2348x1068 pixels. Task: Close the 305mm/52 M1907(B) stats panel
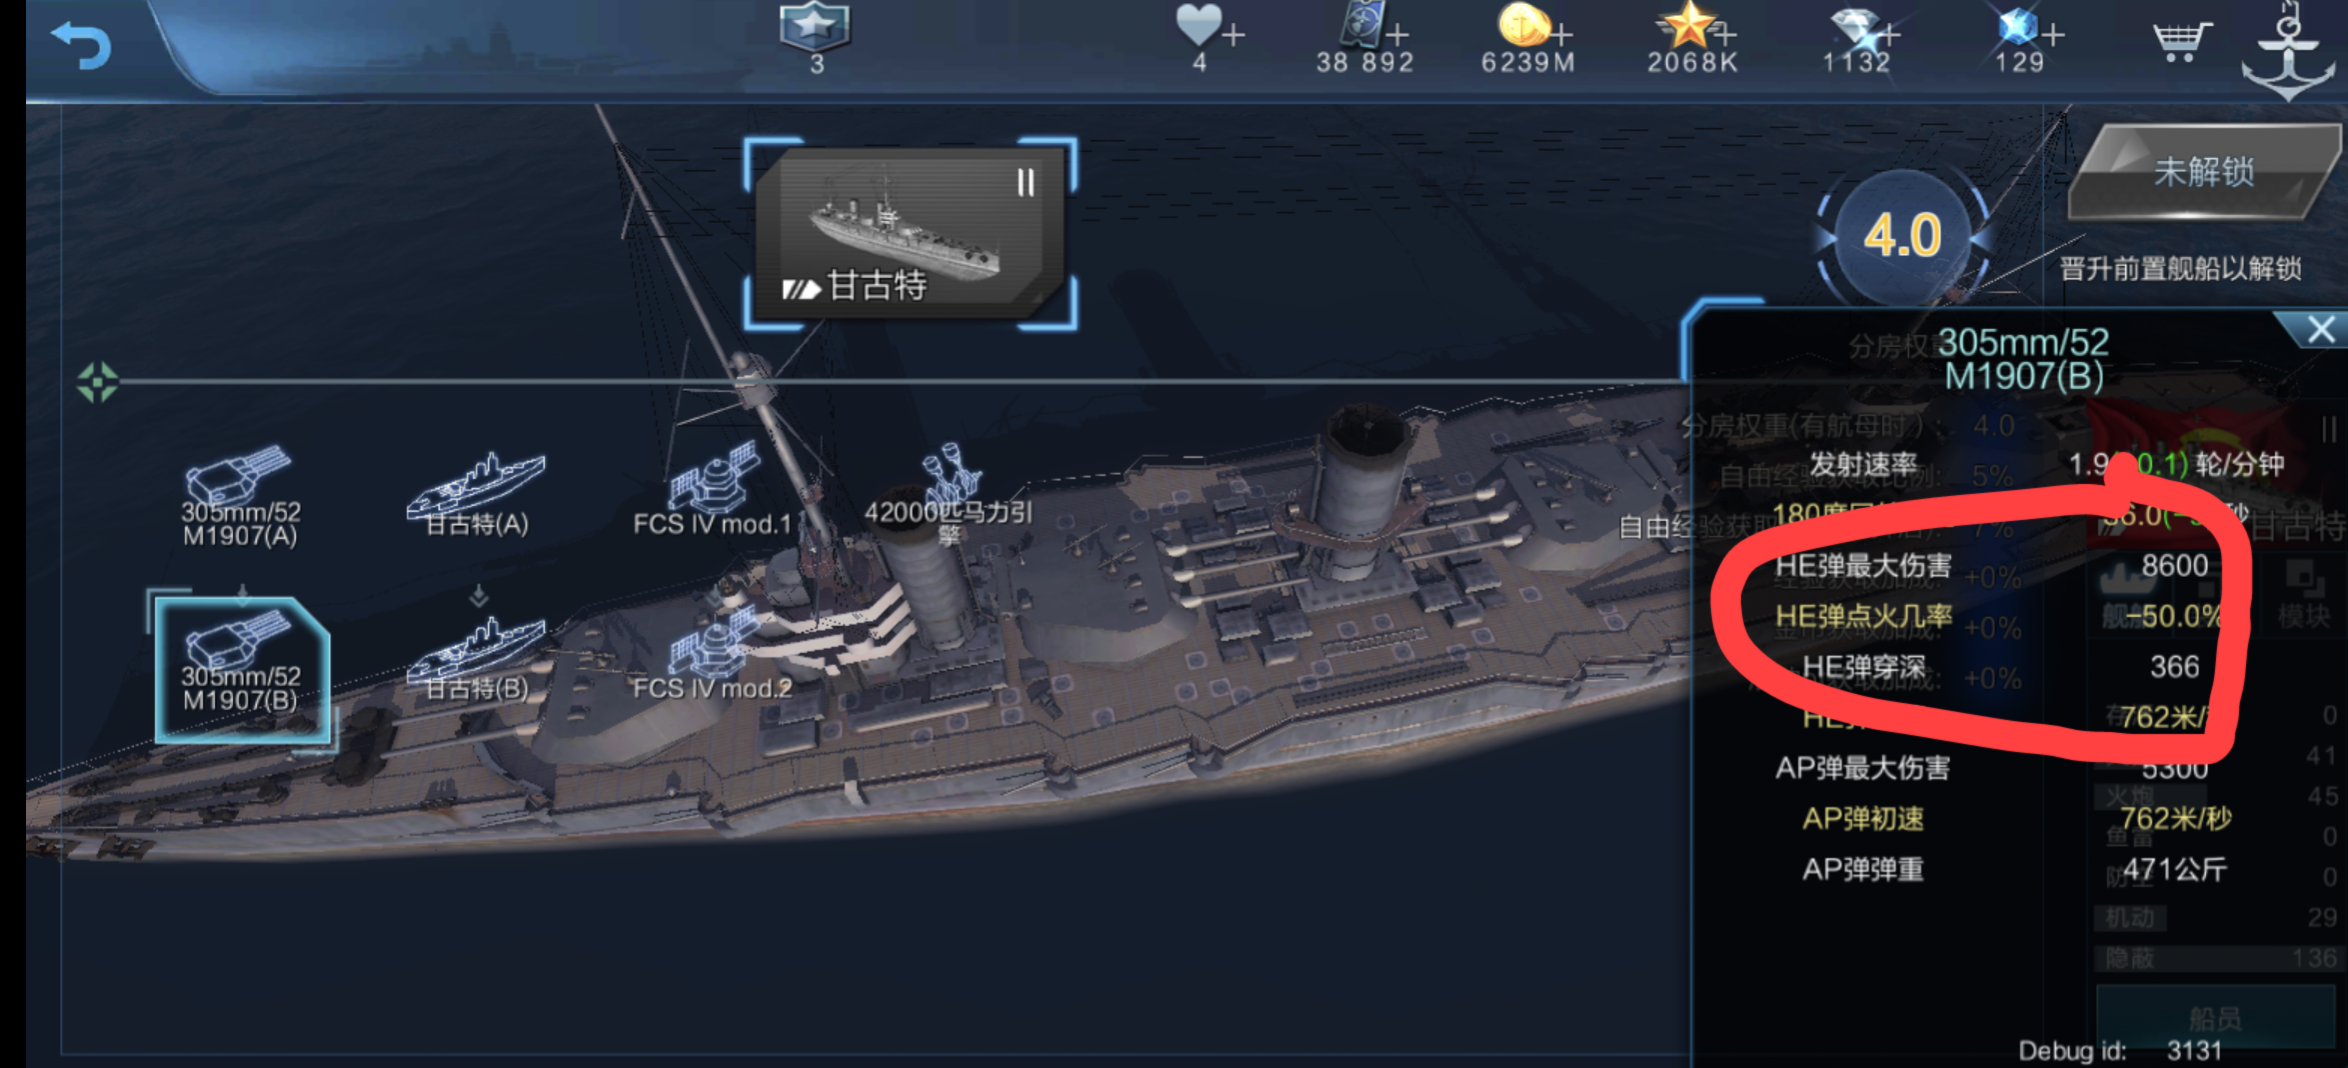click(x=2320, y=329)
